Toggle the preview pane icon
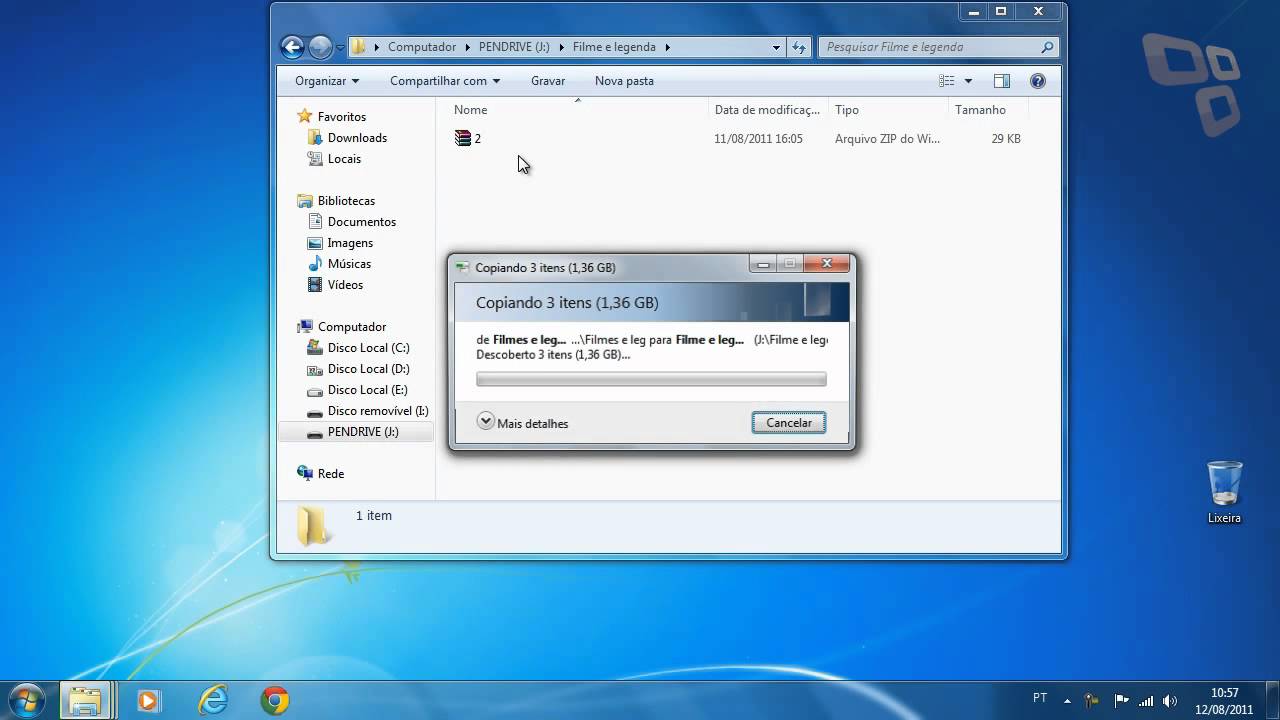This screenshot has height=720, width=1280. [x=1002, y=81]
